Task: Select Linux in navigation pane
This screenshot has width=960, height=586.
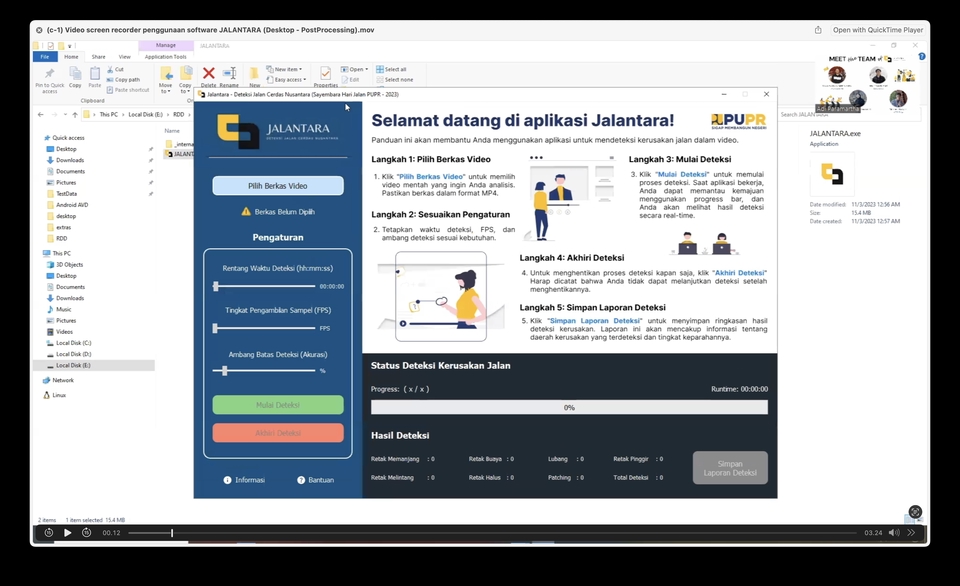Action: (x=59, y=395)
